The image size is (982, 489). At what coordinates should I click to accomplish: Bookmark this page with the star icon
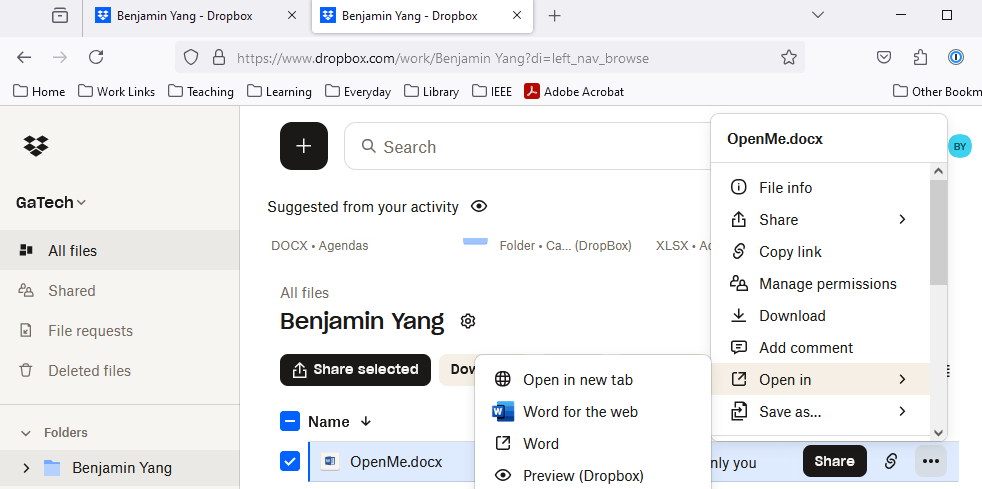click(x=789, y=58)
